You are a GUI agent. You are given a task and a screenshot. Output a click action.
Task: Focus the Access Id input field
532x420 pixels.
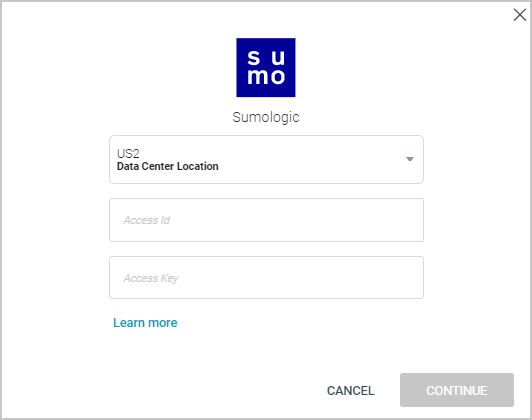tap(266, 220)
